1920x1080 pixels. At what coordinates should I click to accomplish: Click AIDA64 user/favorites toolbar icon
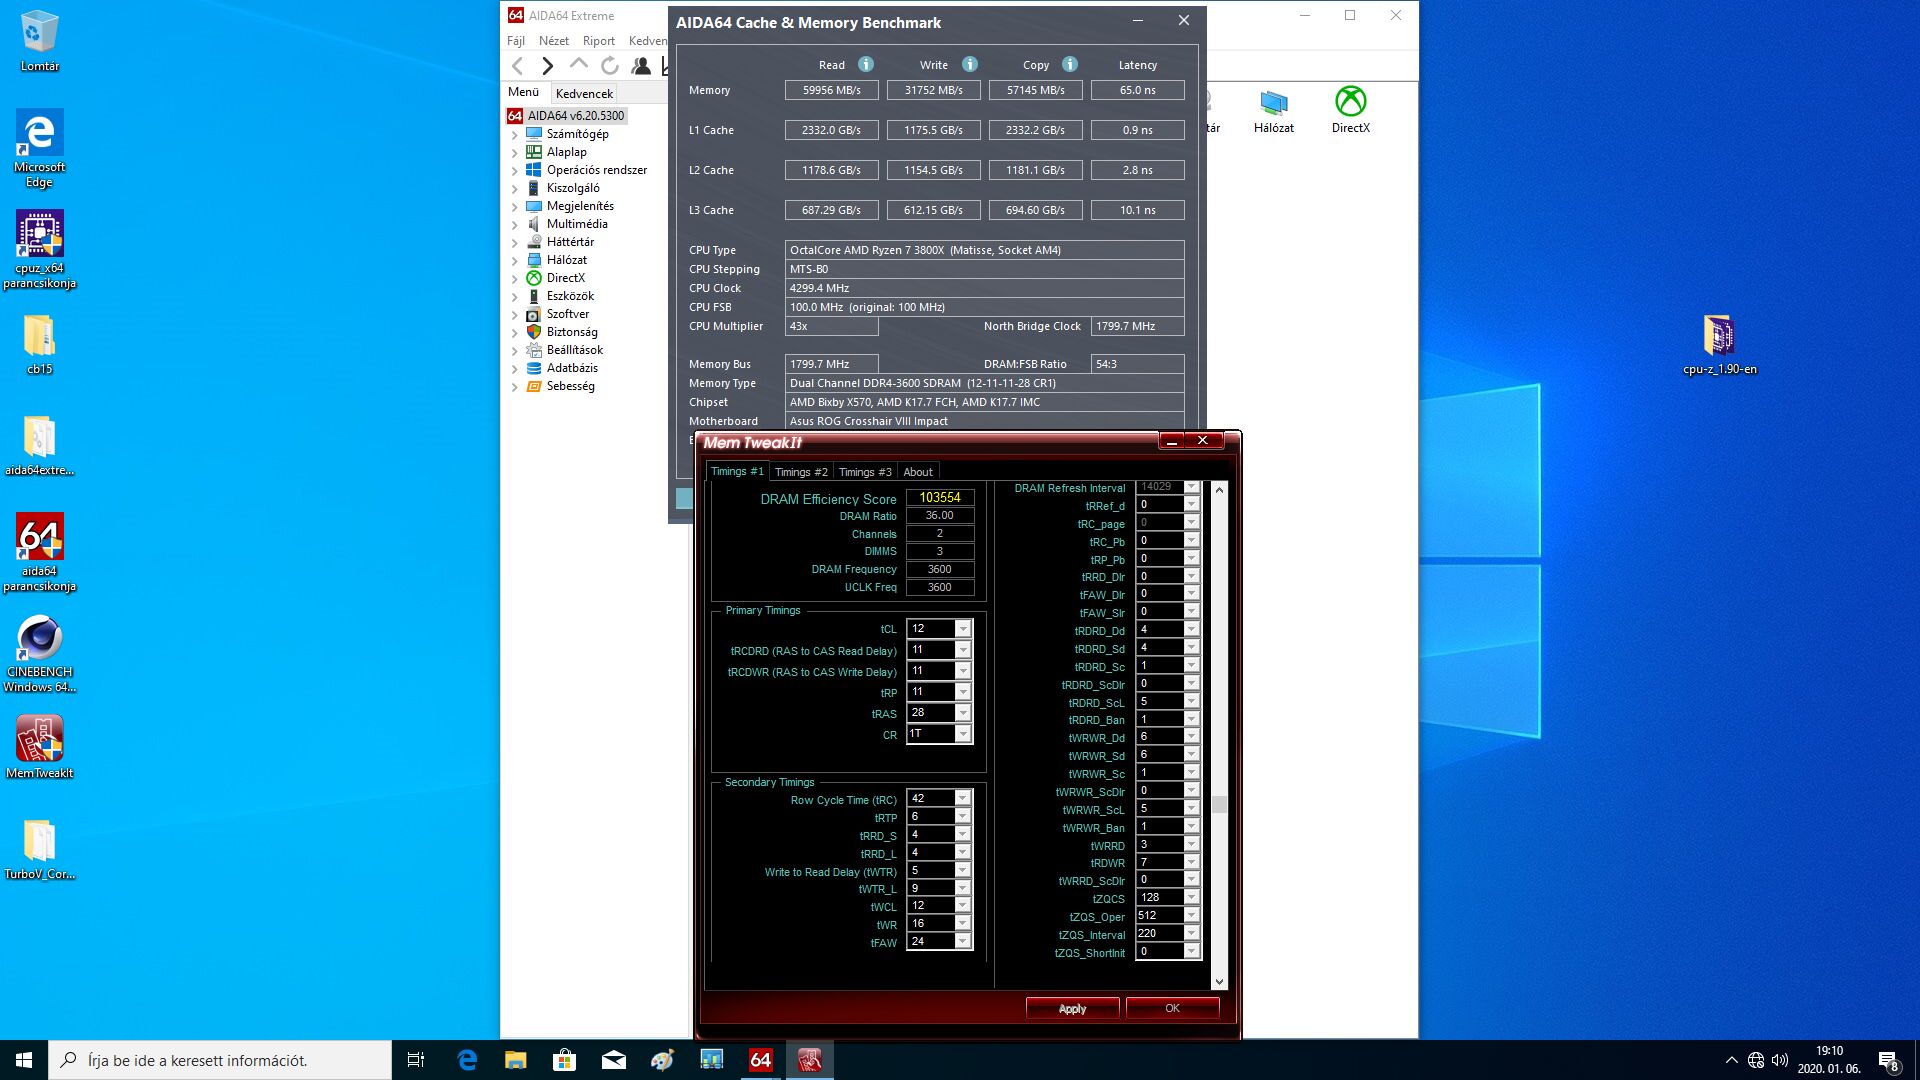(641, 66)
